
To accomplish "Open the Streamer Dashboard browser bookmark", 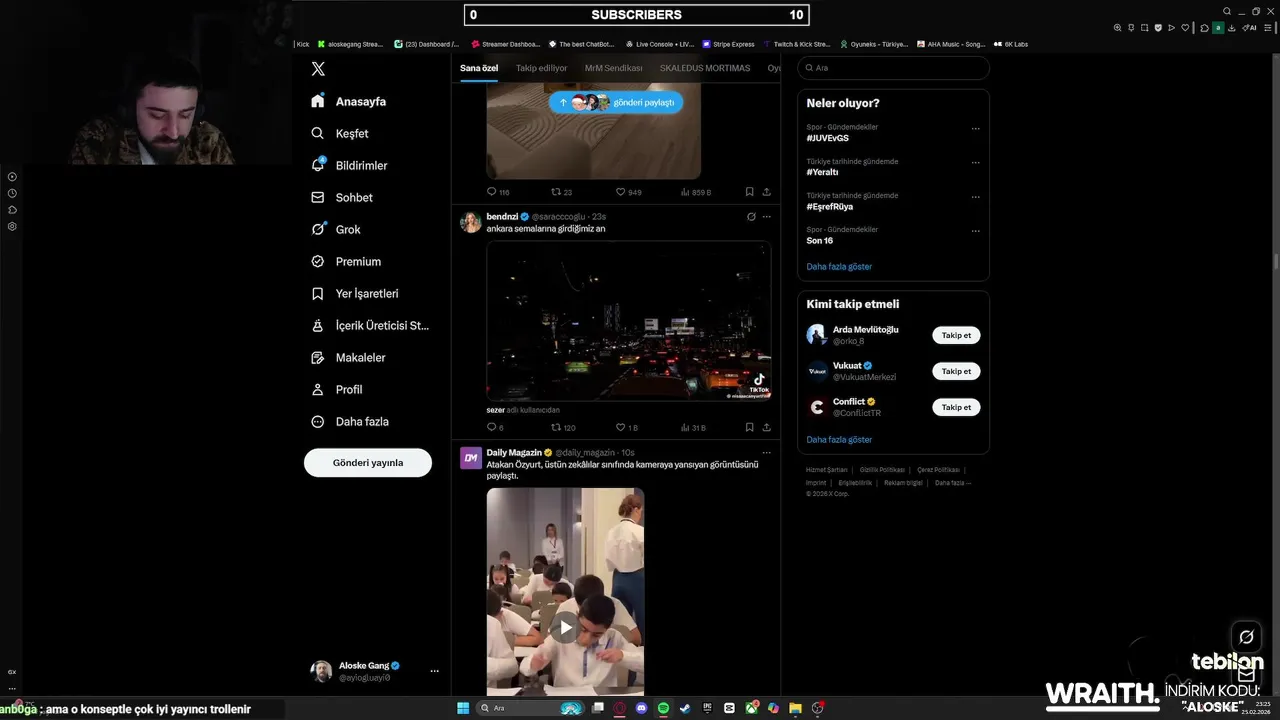I will tap(505, 44).
